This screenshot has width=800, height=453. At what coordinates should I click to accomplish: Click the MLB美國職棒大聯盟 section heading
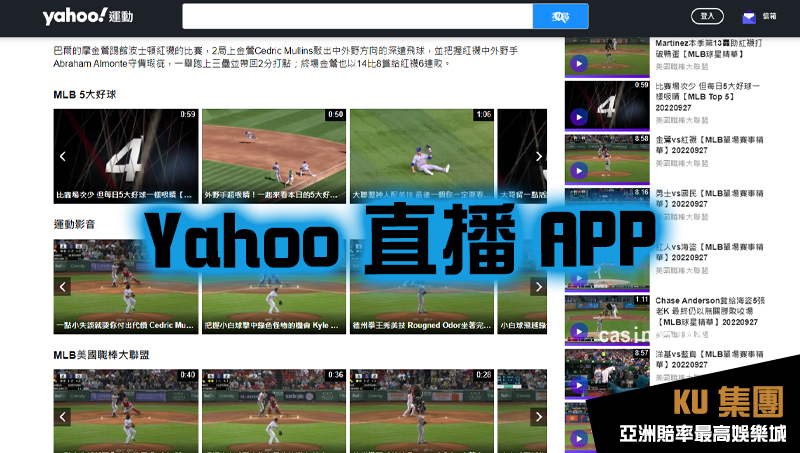point(101,355)
